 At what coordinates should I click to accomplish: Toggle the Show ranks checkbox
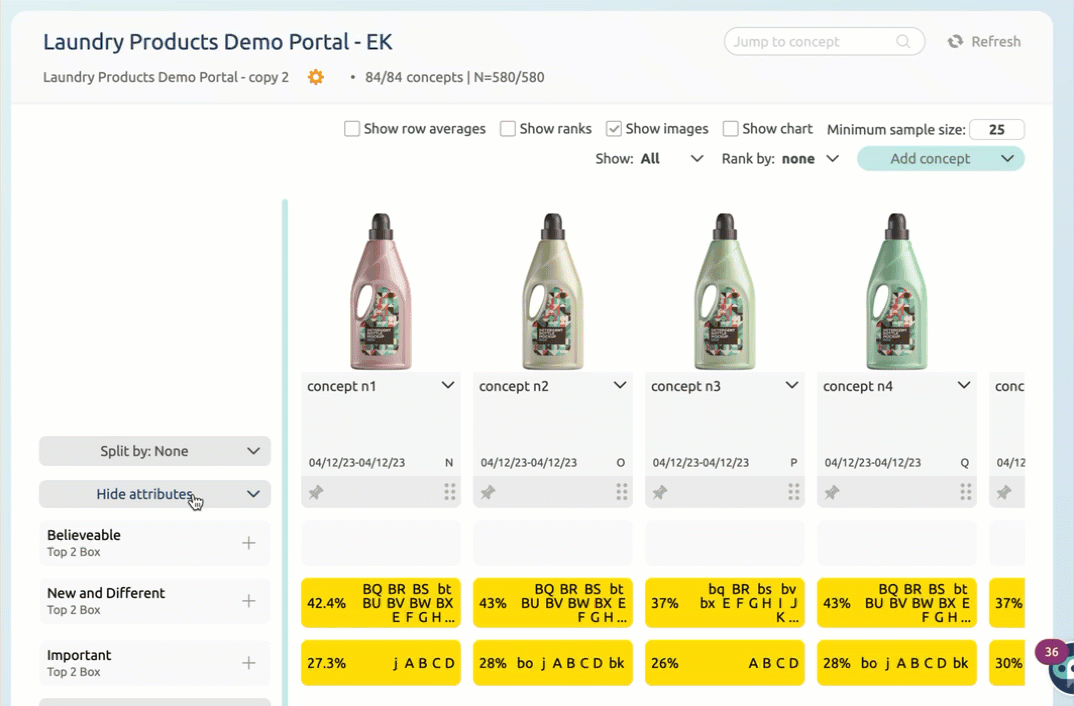point(508,129)
